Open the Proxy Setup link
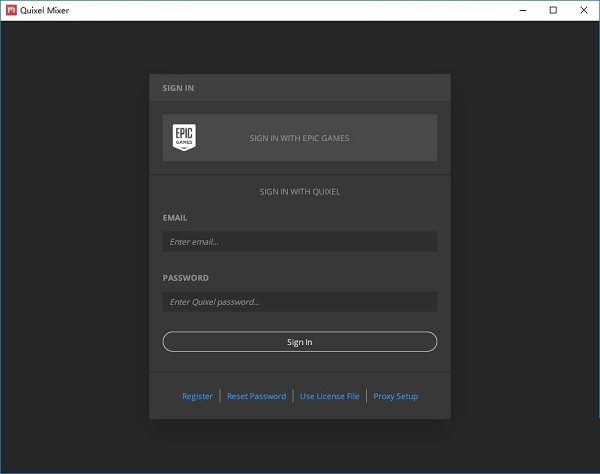 point(396,396)
